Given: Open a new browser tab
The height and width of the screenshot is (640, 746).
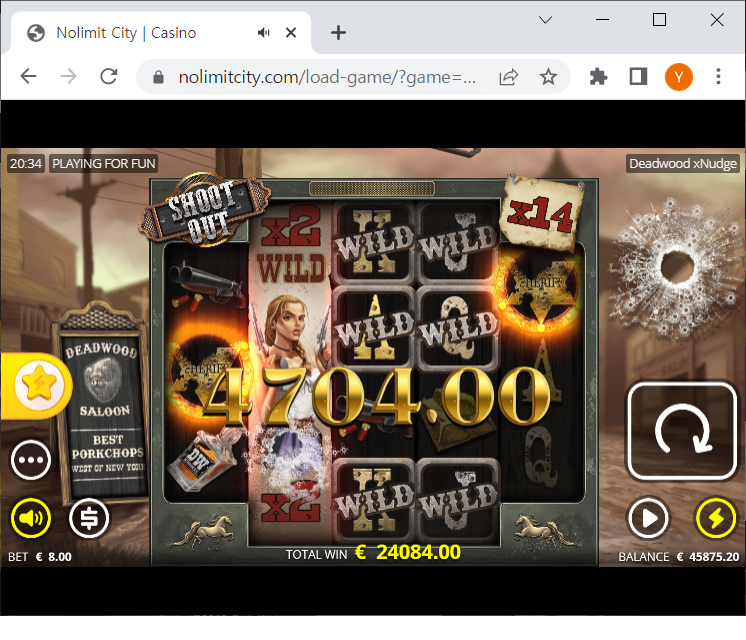Looking at the screenshot, I should coord(338,32).
